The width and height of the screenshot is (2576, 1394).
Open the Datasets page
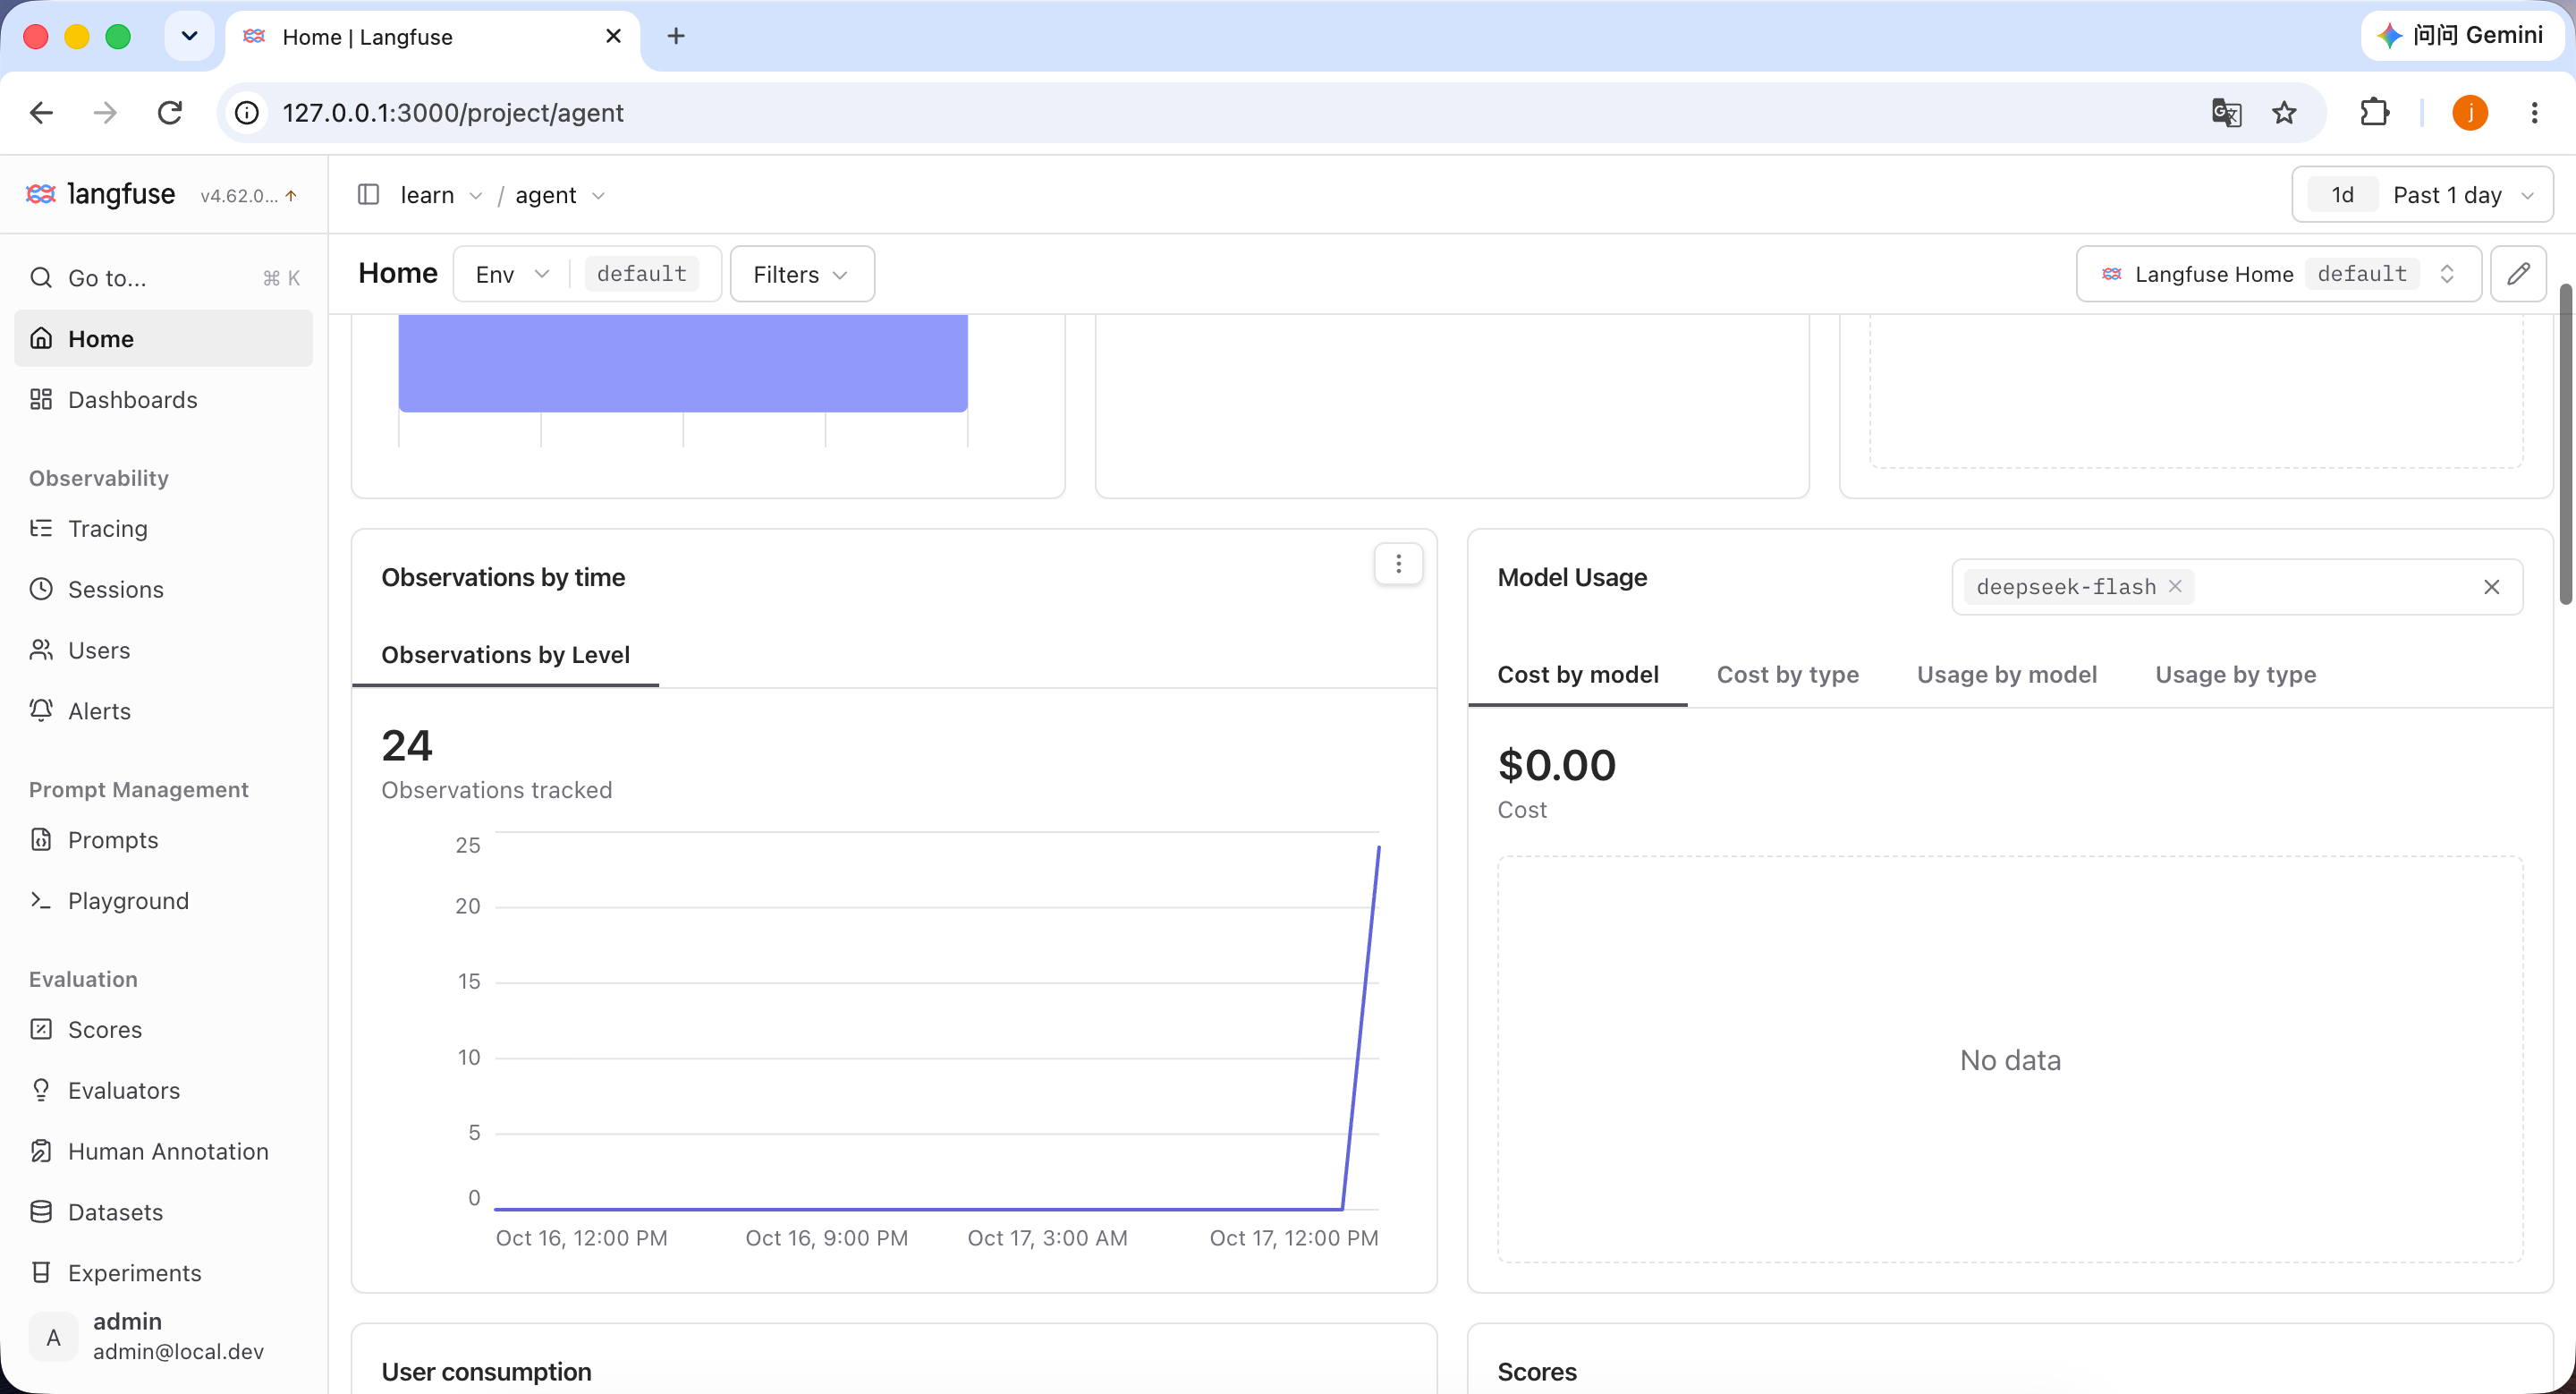(x=163, y=1212)
